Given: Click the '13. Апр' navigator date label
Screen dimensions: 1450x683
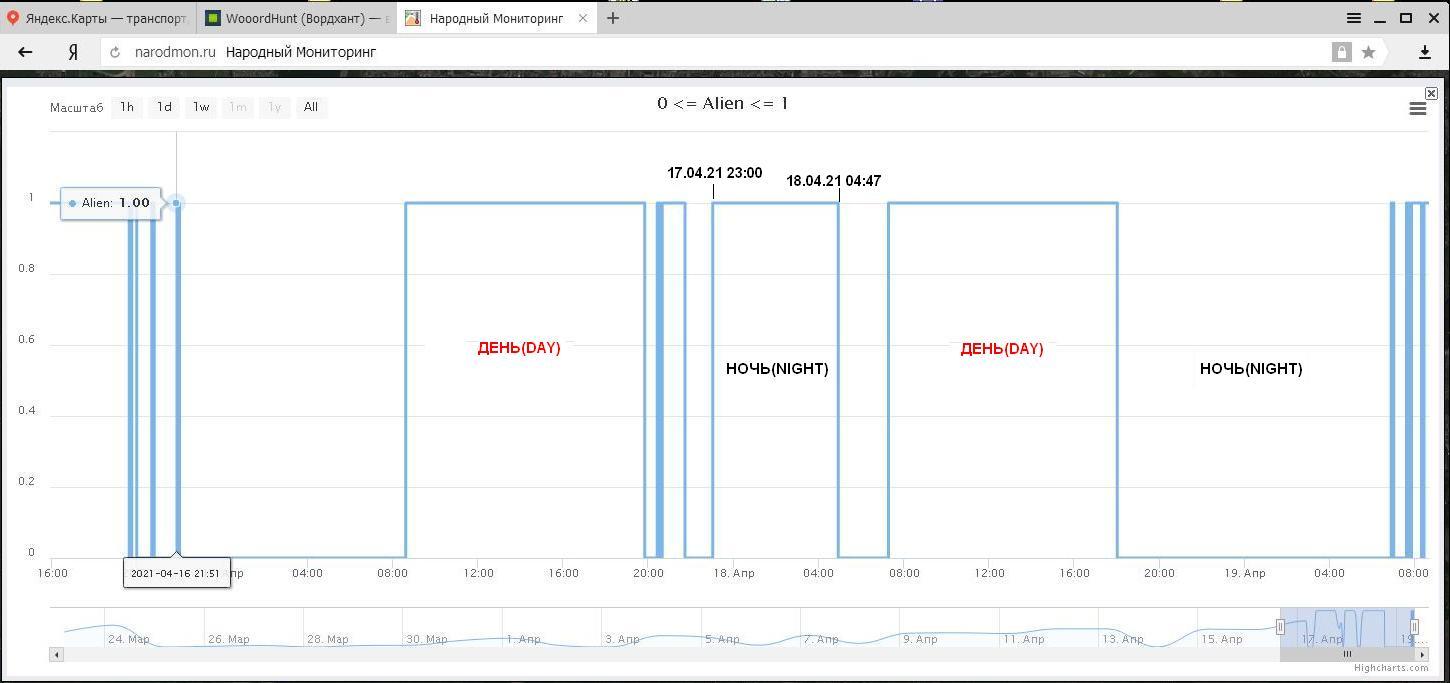Looking at the screenshot, I should point(1122,639).
